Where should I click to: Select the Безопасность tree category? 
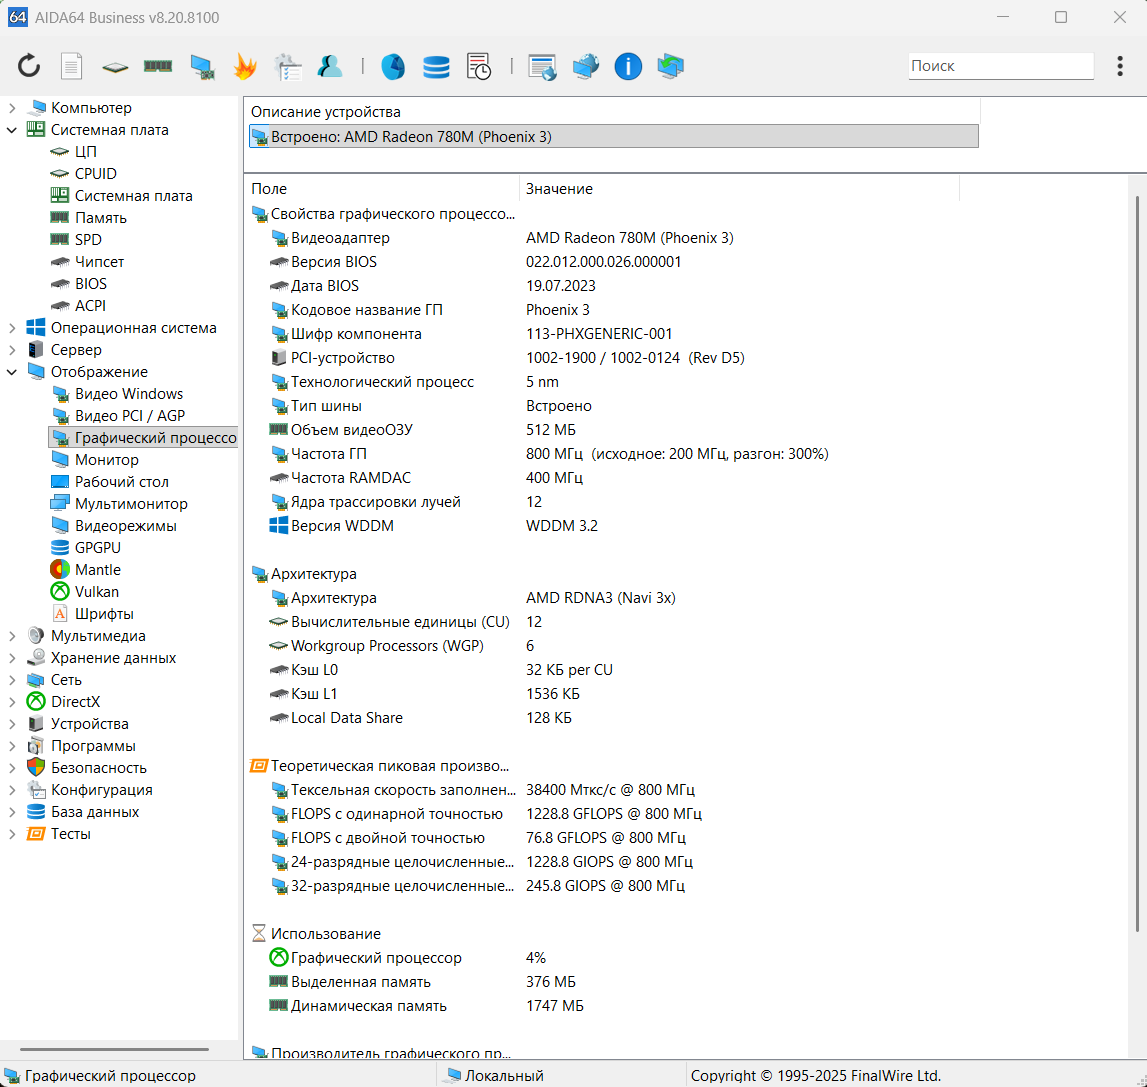tap(98, 767)
